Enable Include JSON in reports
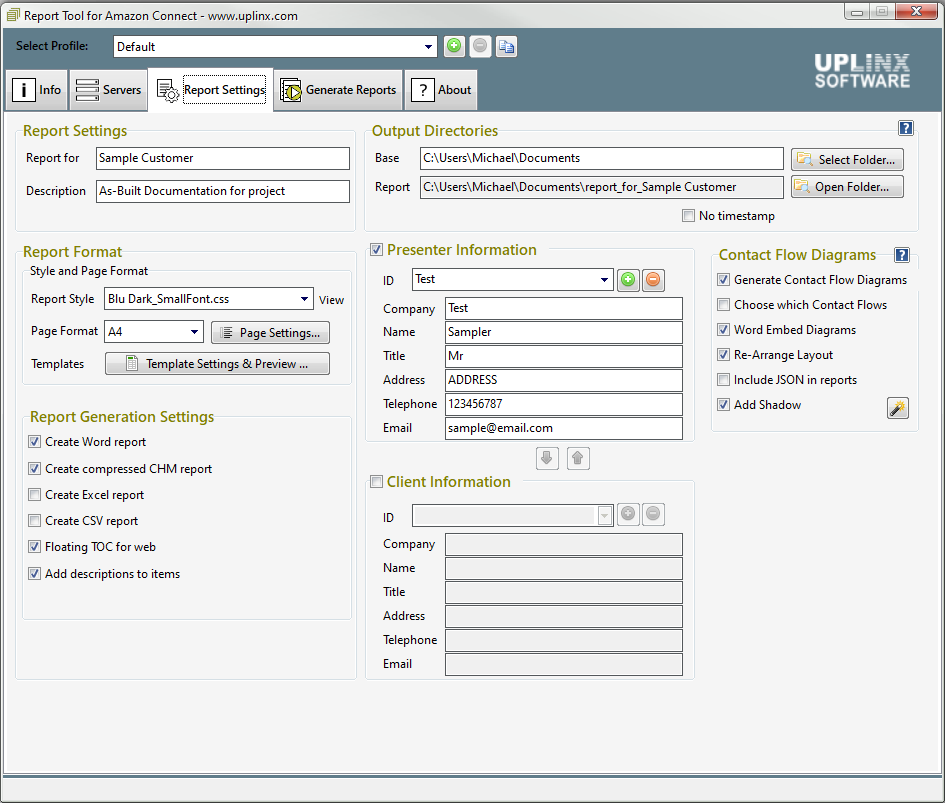This screenshot has height=803, width=945. (723, 380)
